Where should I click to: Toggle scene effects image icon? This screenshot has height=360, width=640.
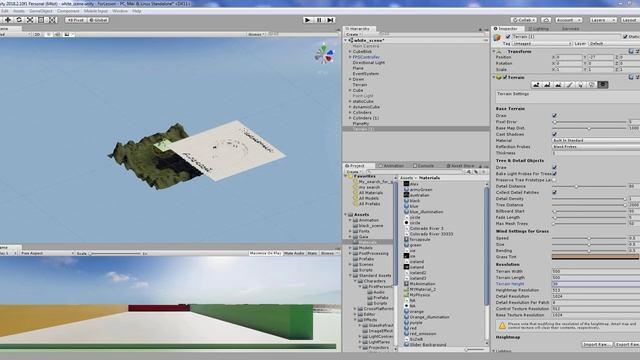pyautogui.click(x=67, y=34)
